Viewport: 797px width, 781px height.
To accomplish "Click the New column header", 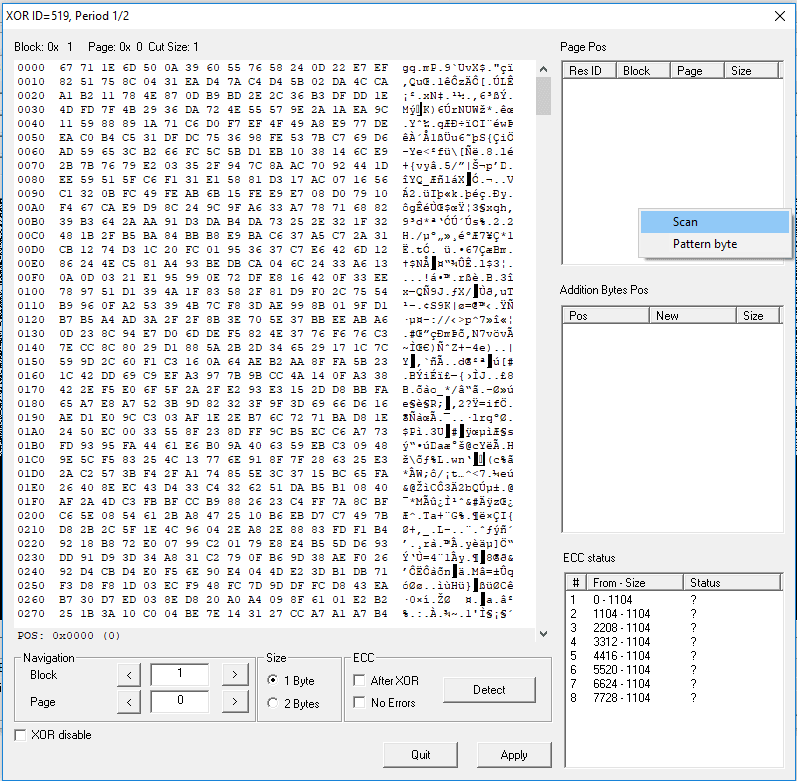I will tap(693, 316).
